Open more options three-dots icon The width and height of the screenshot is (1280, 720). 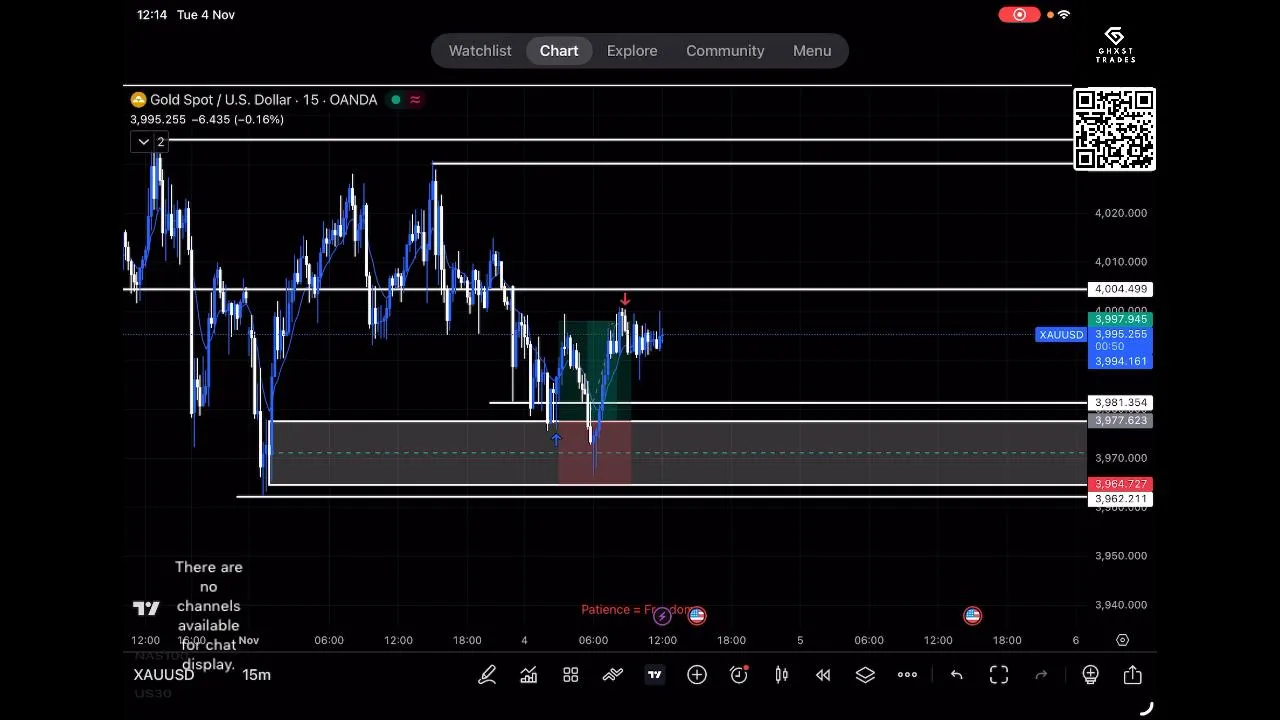[907, 675]
